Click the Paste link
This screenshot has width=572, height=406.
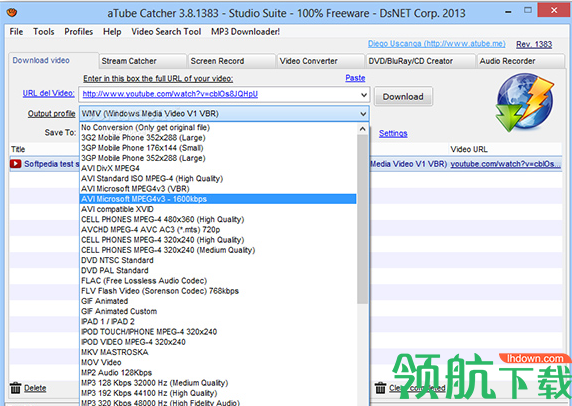355,78
